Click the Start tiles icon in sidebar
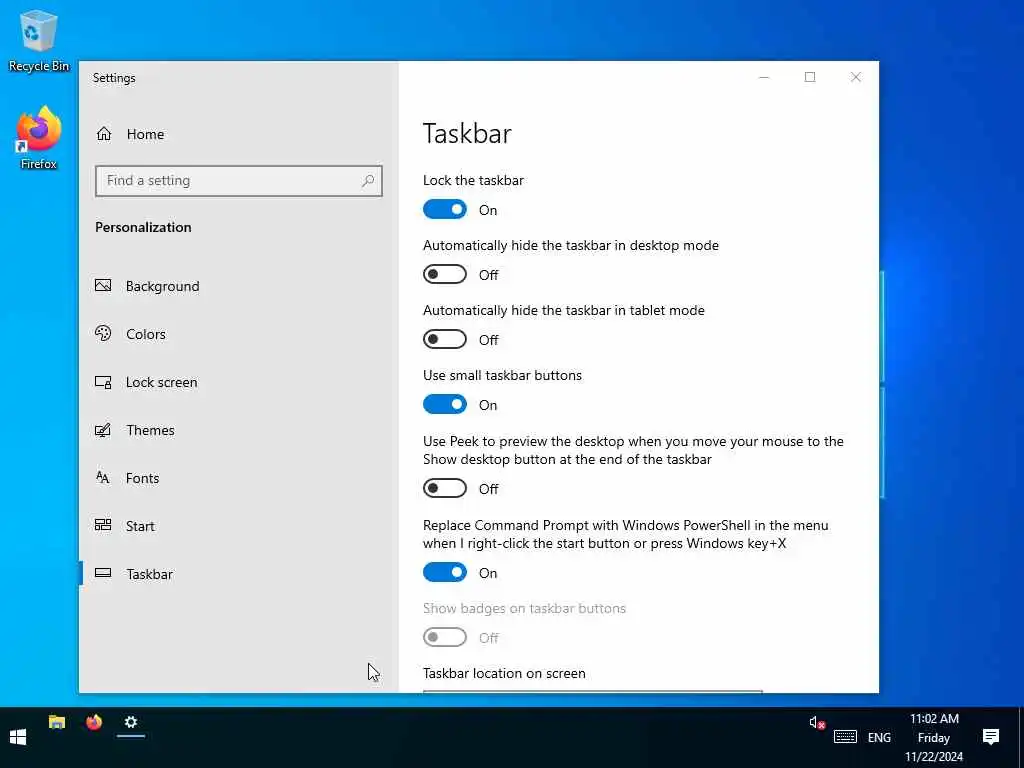 point(103,525)
